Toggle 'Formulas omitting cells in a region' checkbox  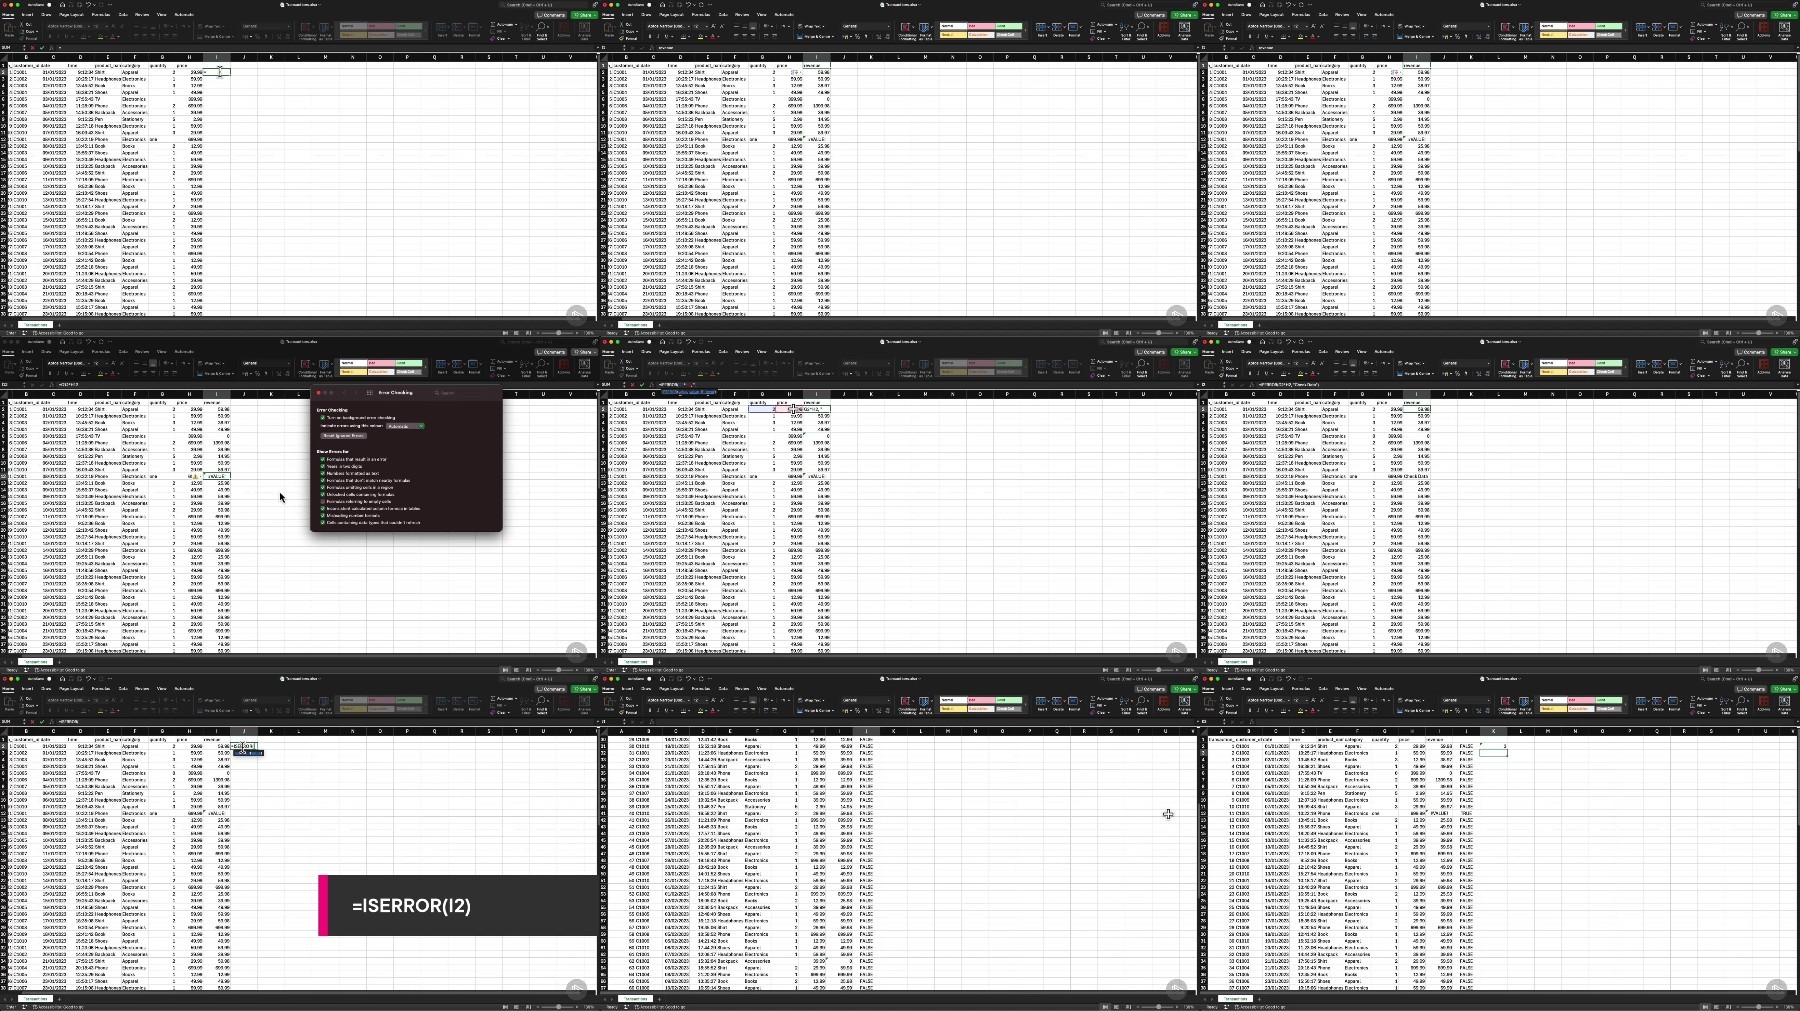(323, 488)
